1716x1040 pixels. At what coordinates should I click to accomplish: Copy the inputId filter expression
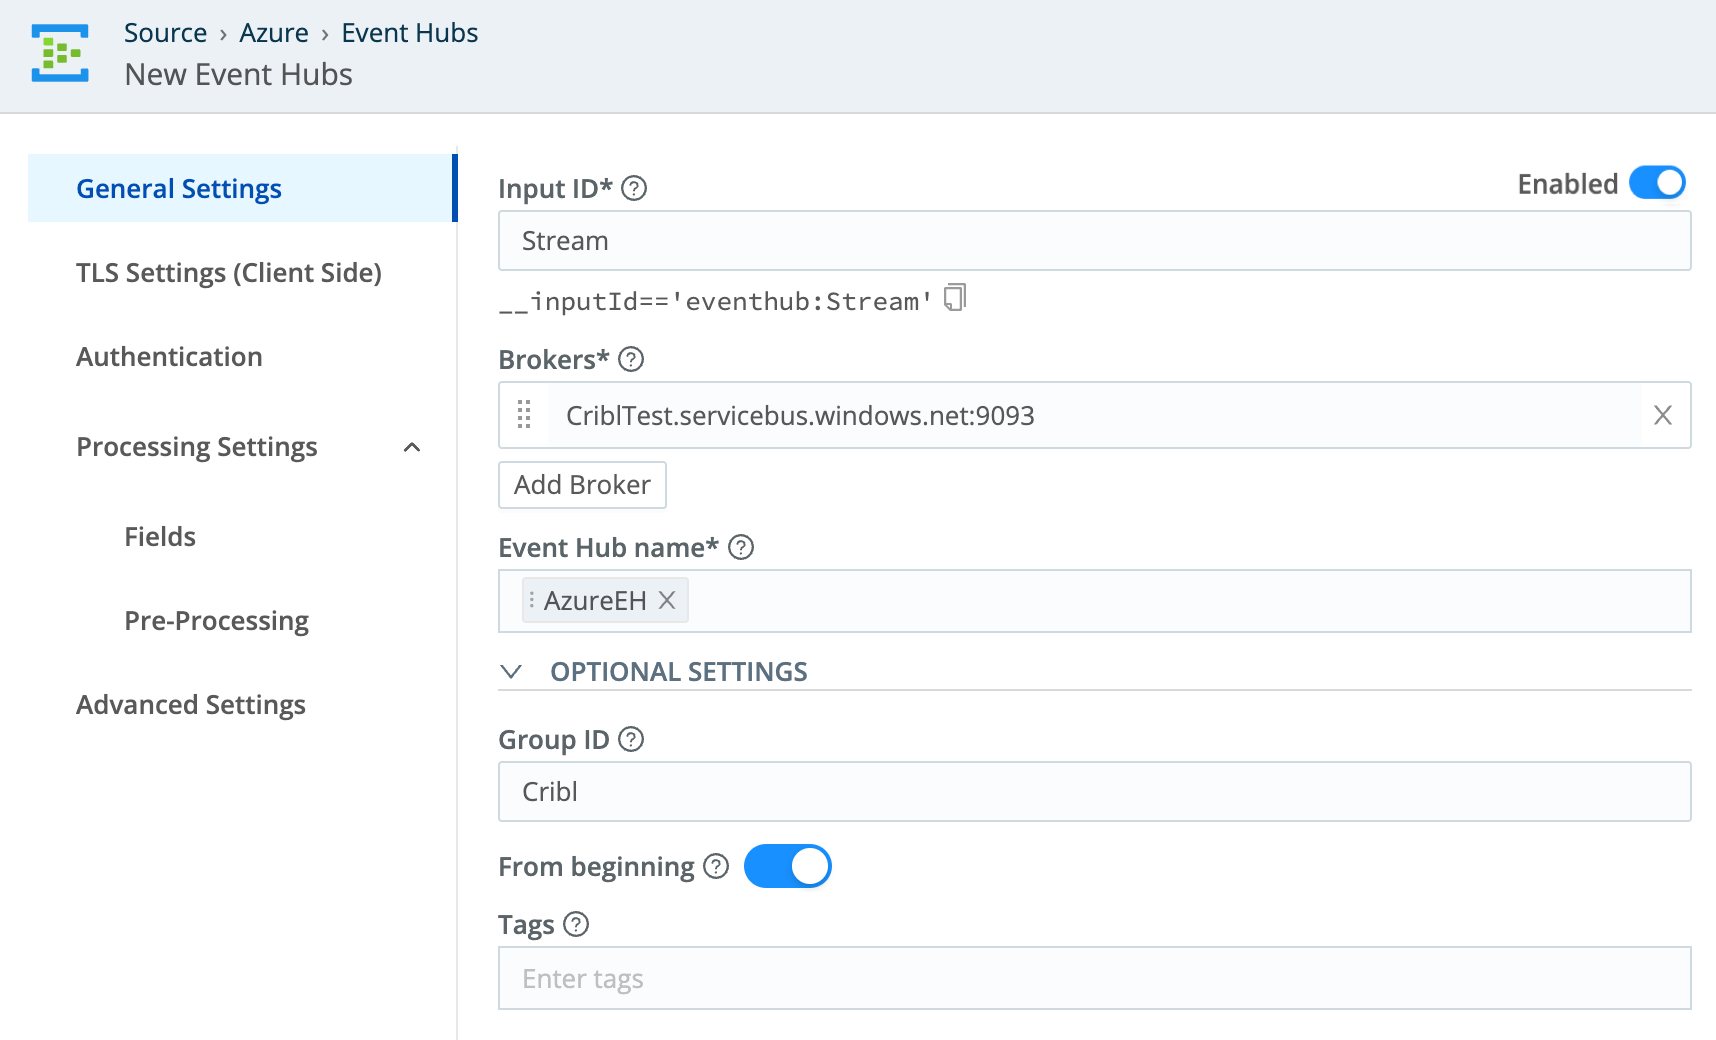[955, 297]
